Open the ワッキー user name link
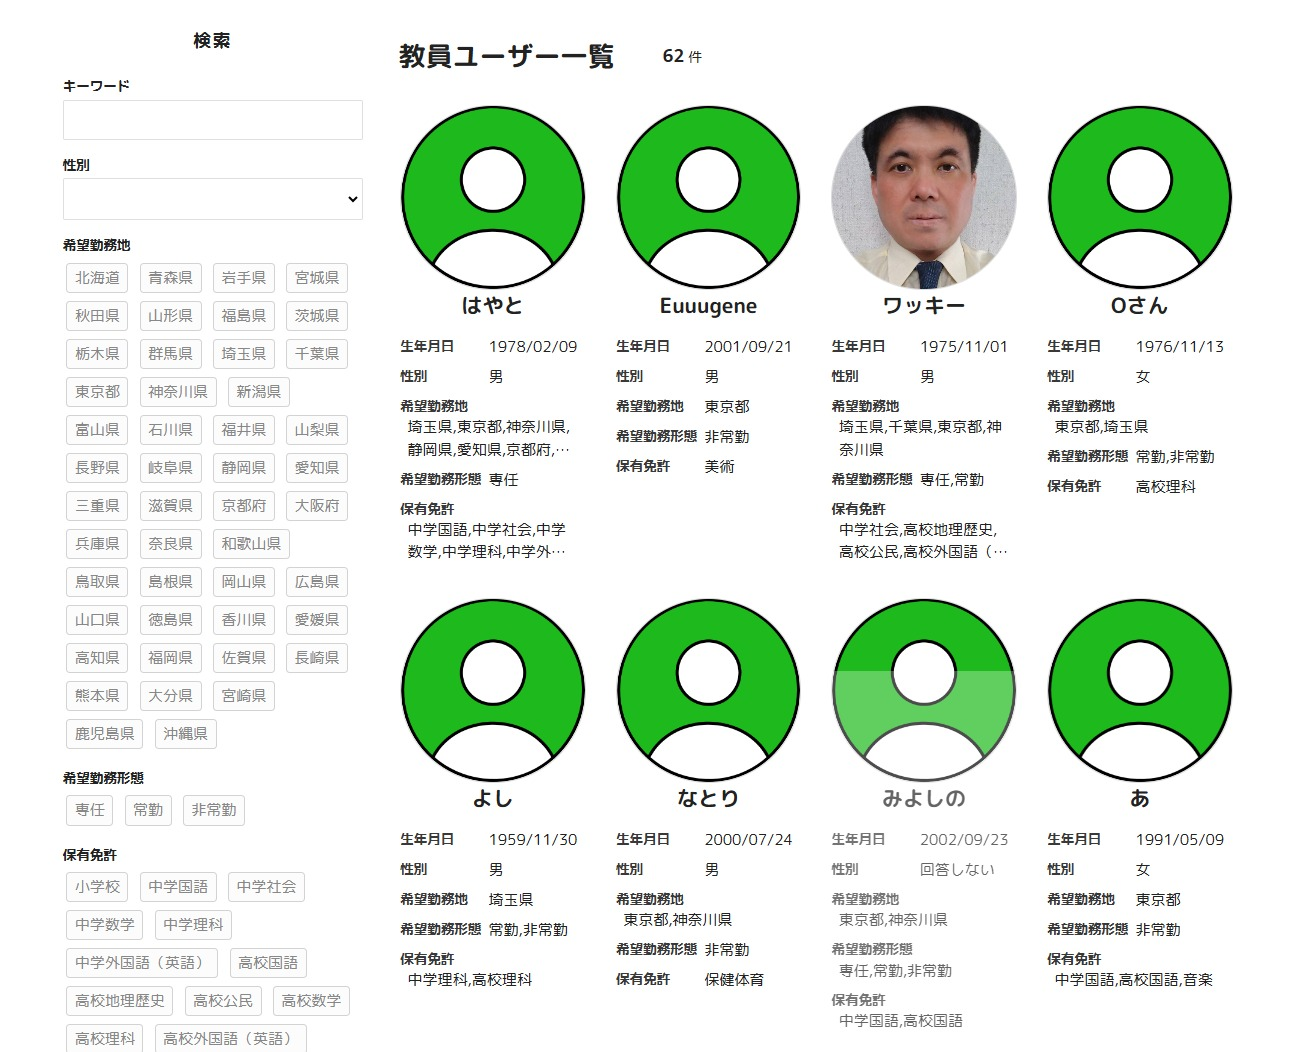 tap(924, 306)
